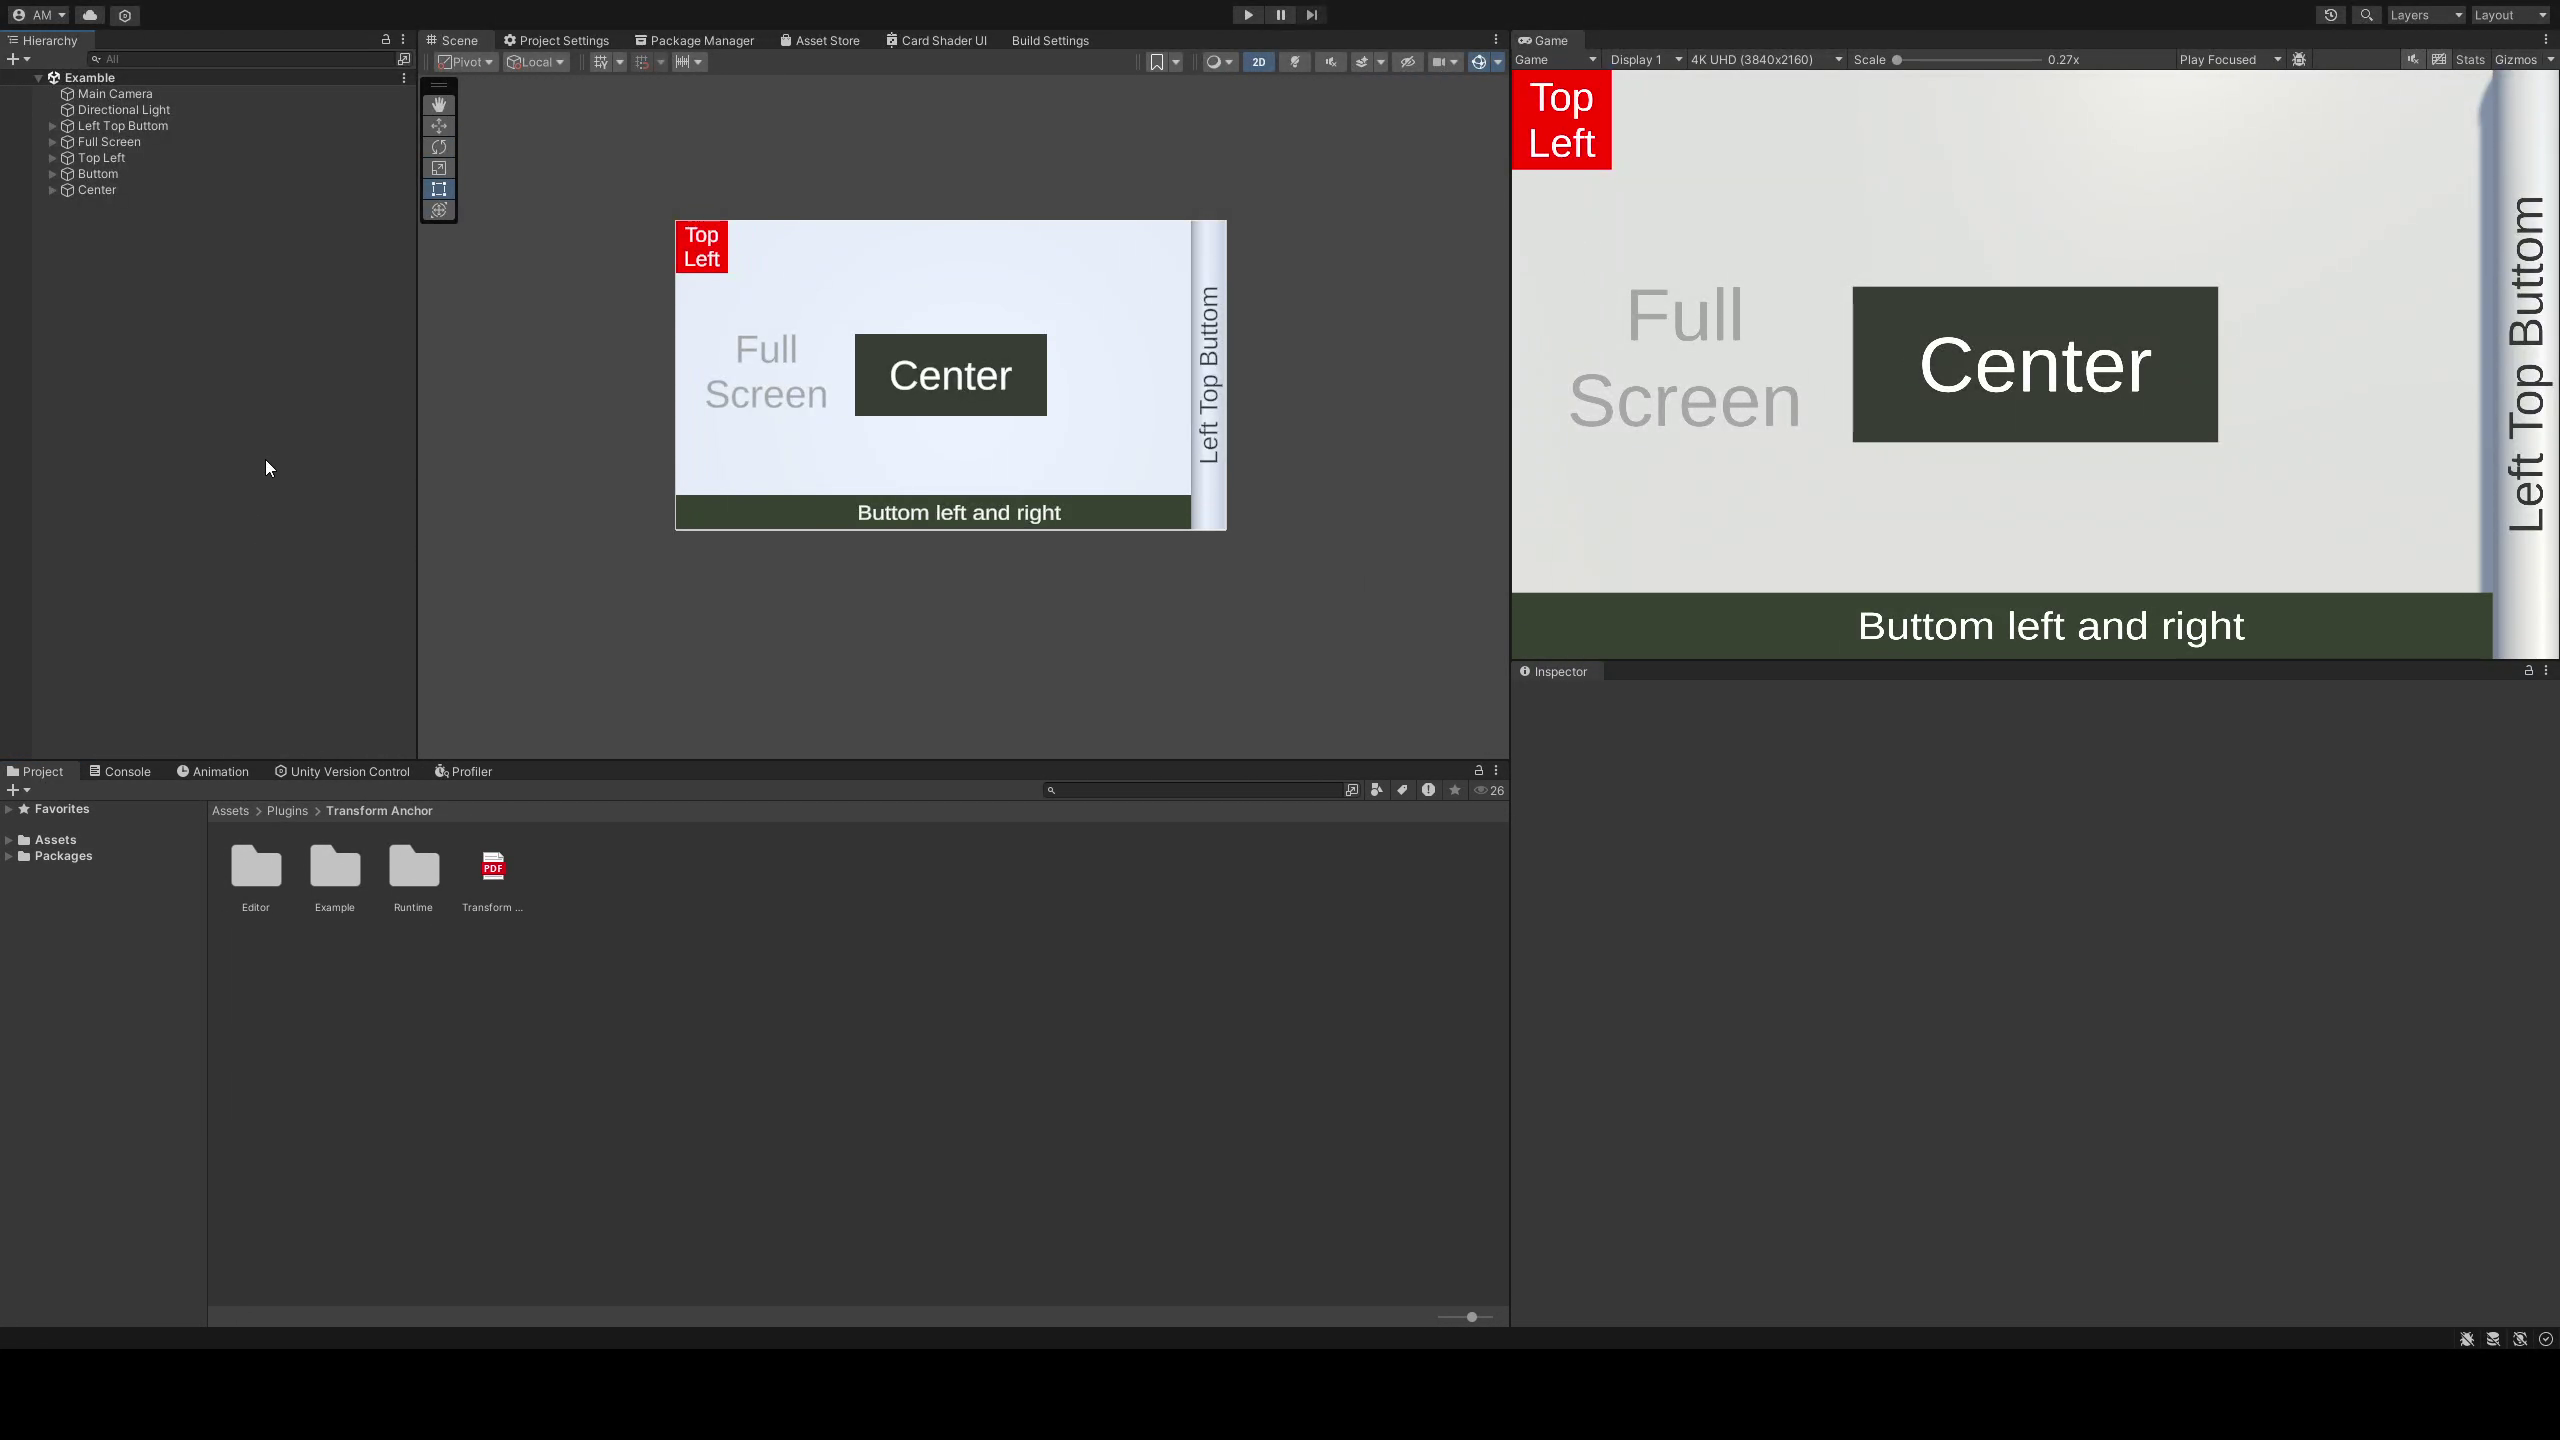
Task: Toggle Scene lighting button
Action: tap(1295, 62)
